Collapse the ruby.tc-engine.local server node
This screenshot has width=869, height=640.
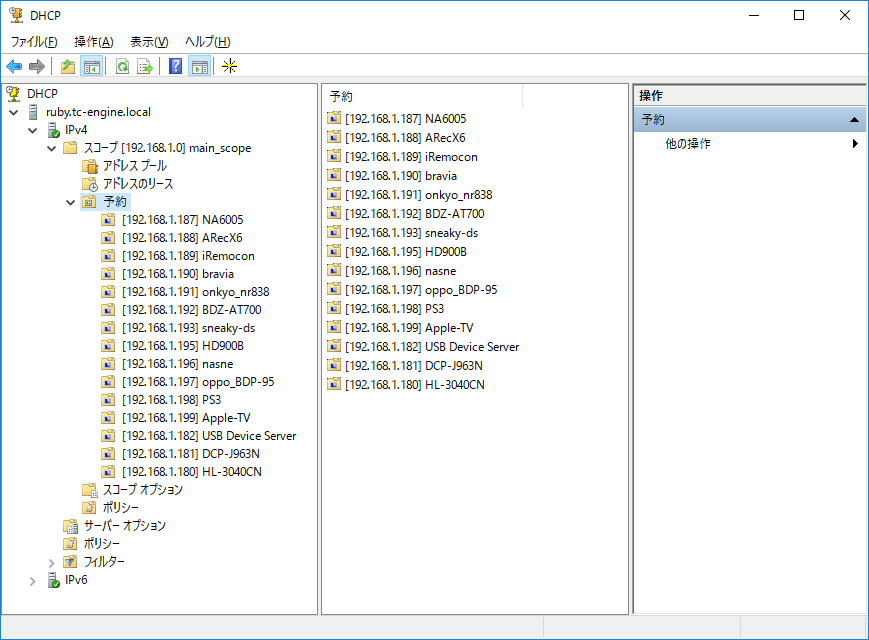tap(14, 112)
